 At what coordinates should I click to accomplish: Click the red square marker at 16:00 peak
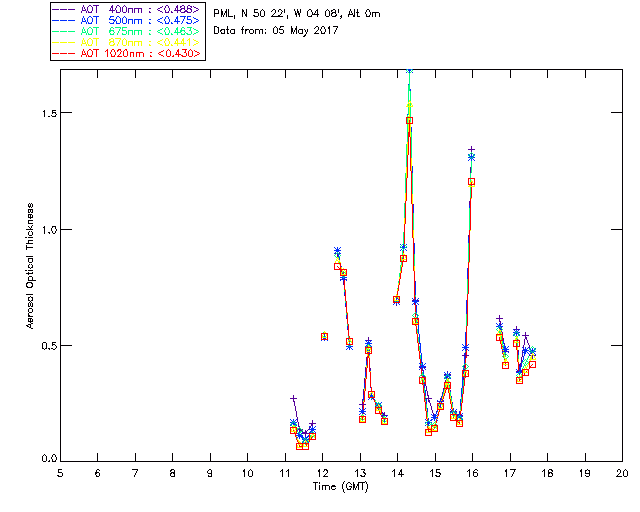tap(472, 182)
